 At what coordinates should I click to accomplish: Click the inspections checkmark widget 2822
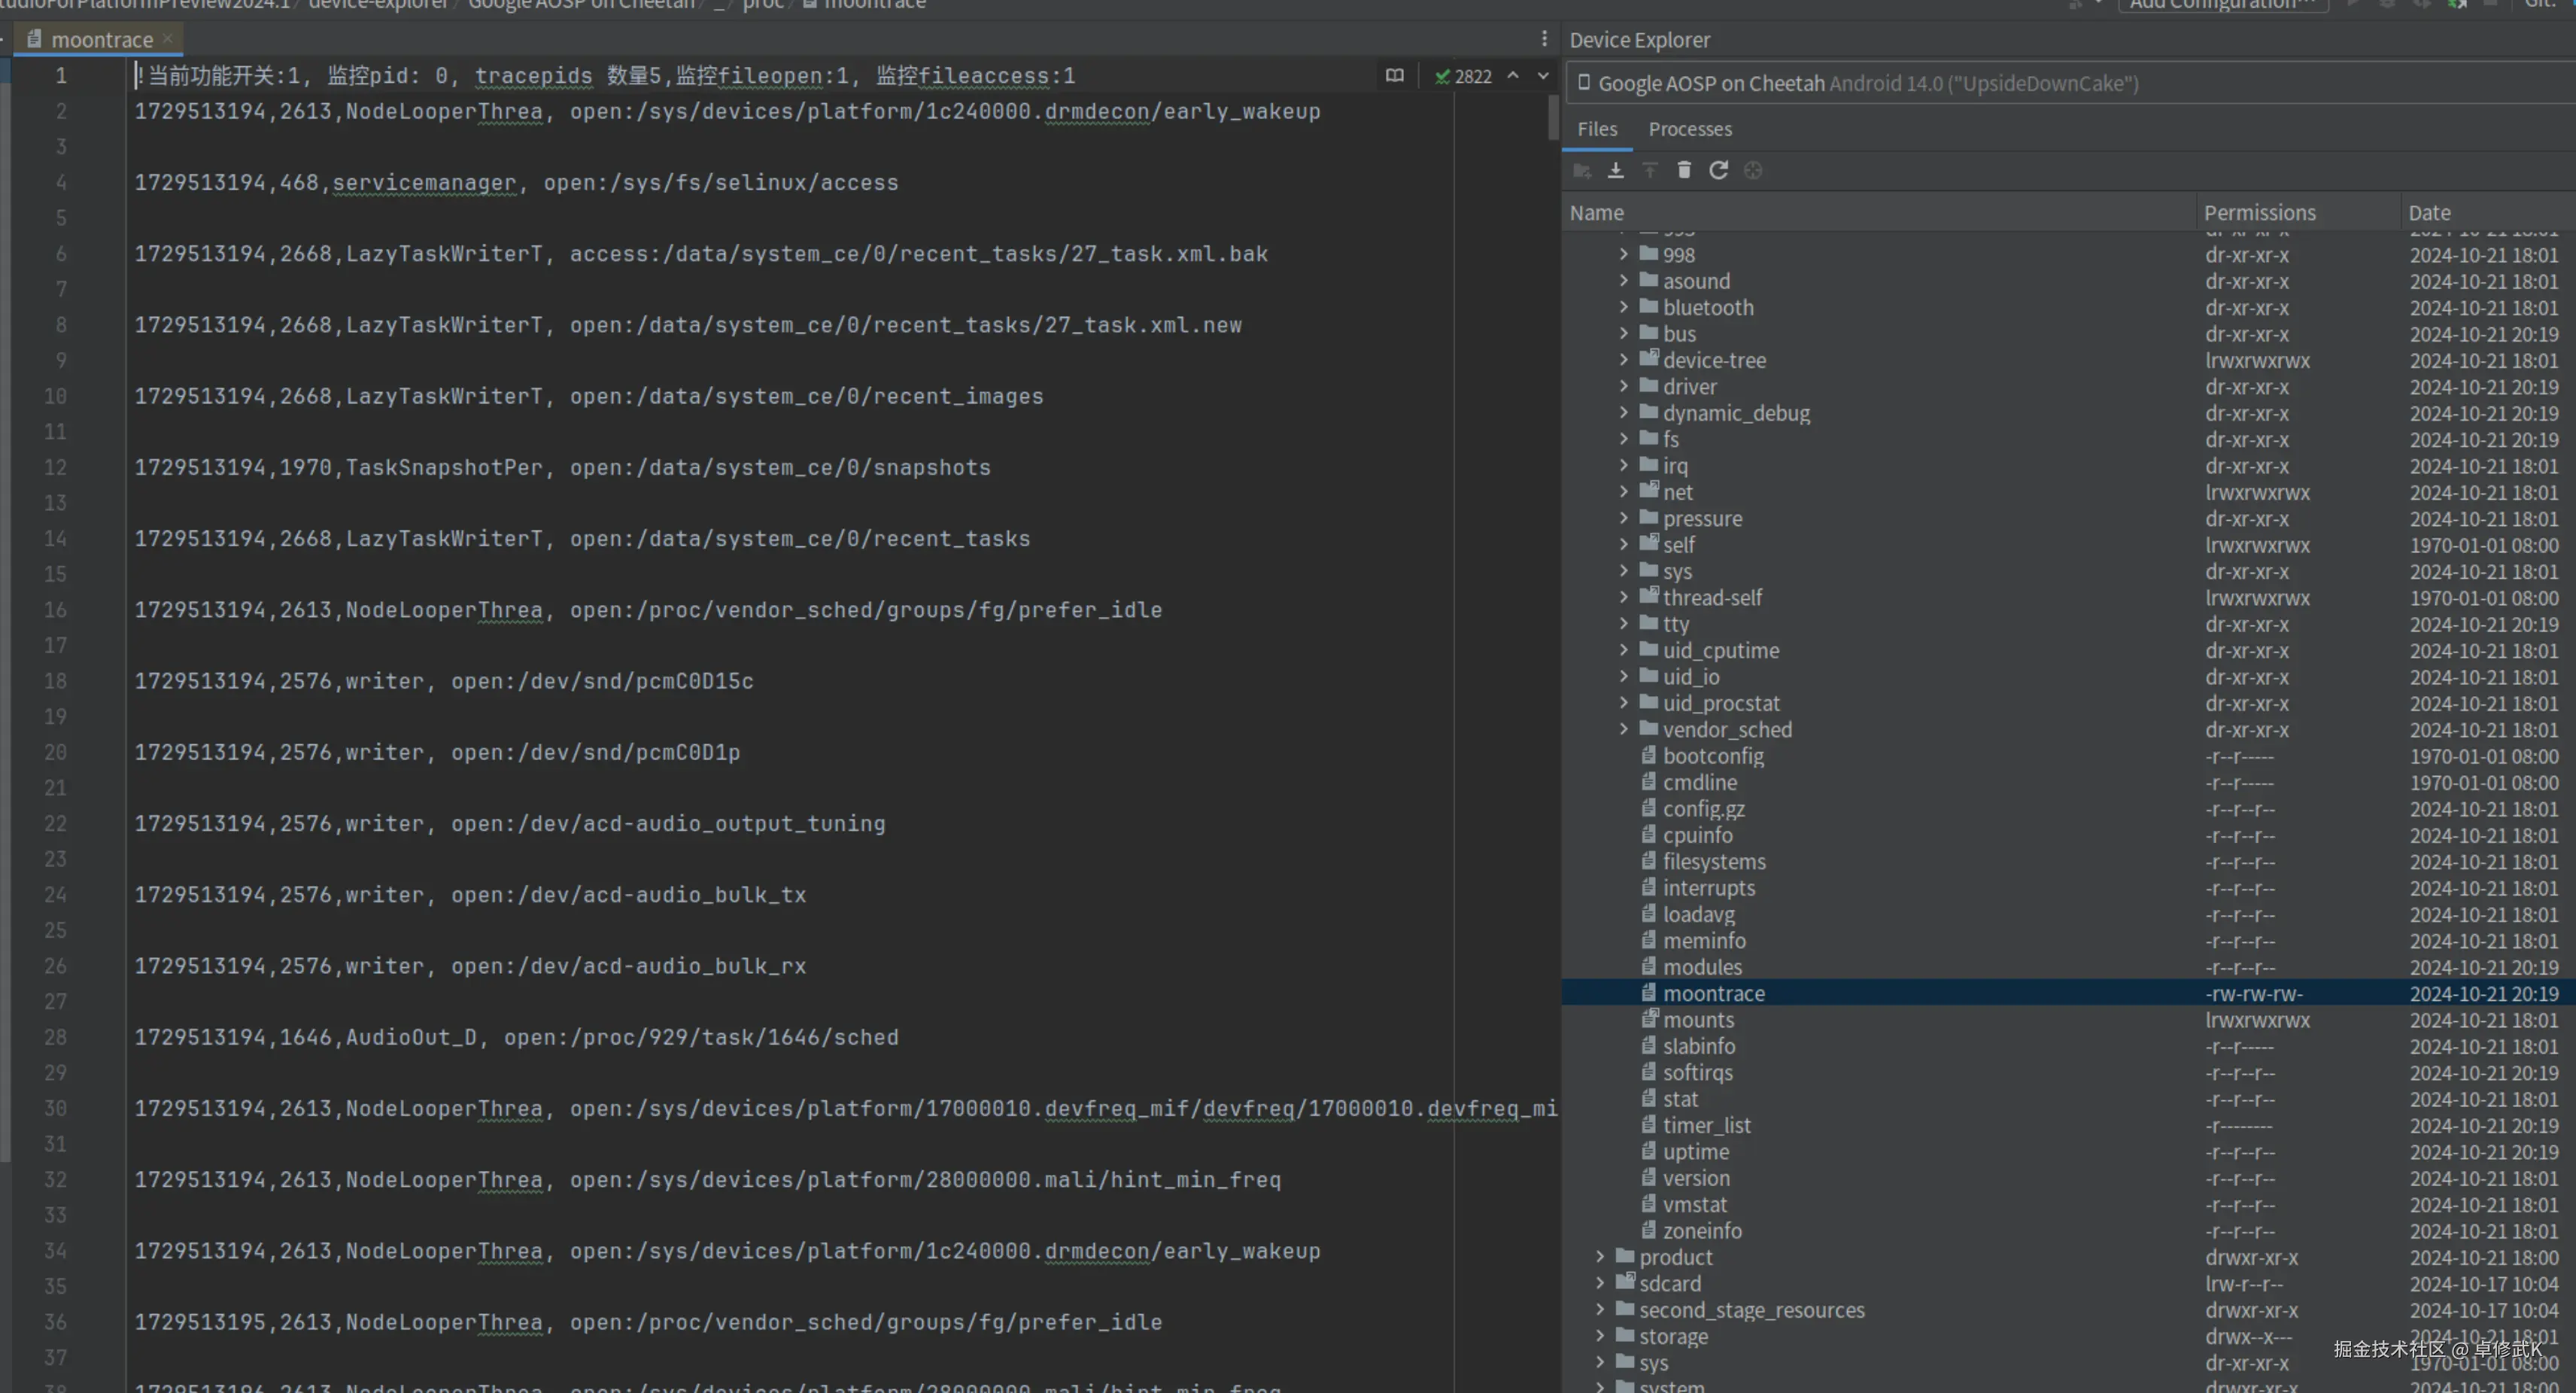pos(1463,76)
